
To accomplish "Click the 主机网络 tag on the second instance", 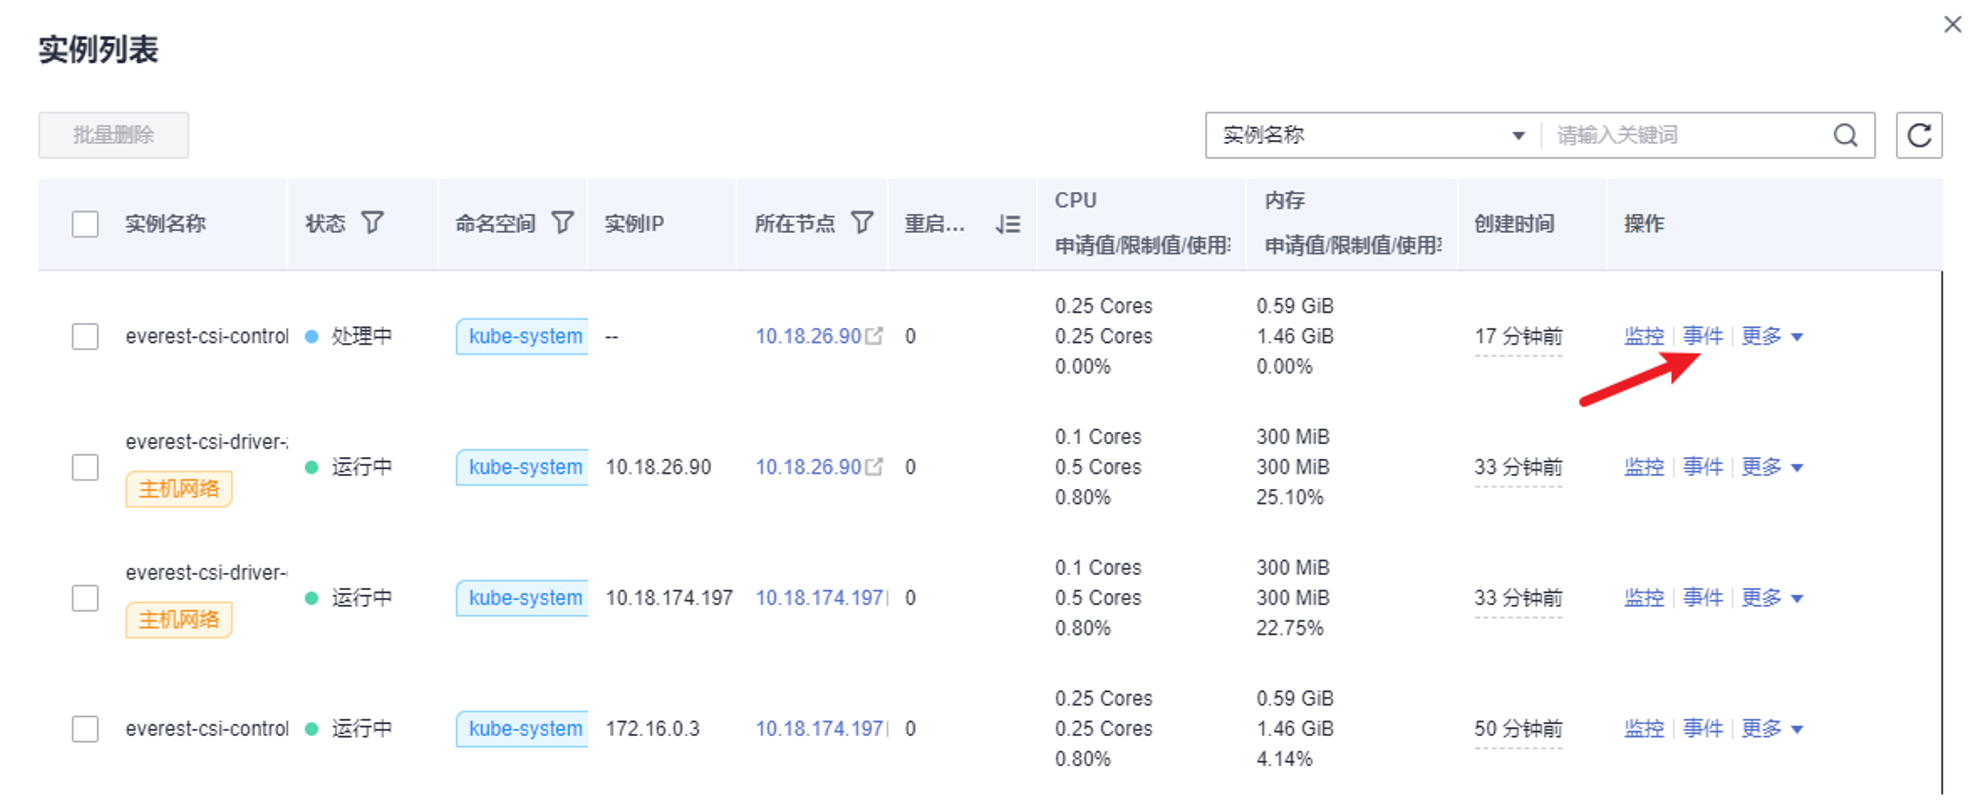I will pos(178,489).
